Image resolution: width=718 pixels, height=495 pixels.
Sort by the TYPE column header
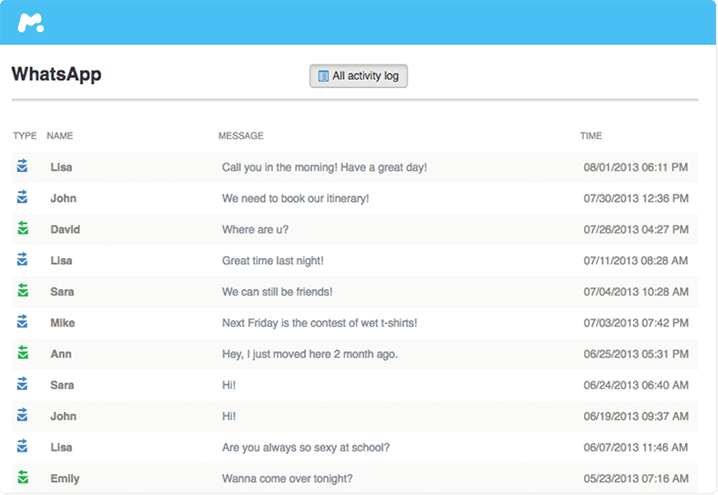point(24,136)
